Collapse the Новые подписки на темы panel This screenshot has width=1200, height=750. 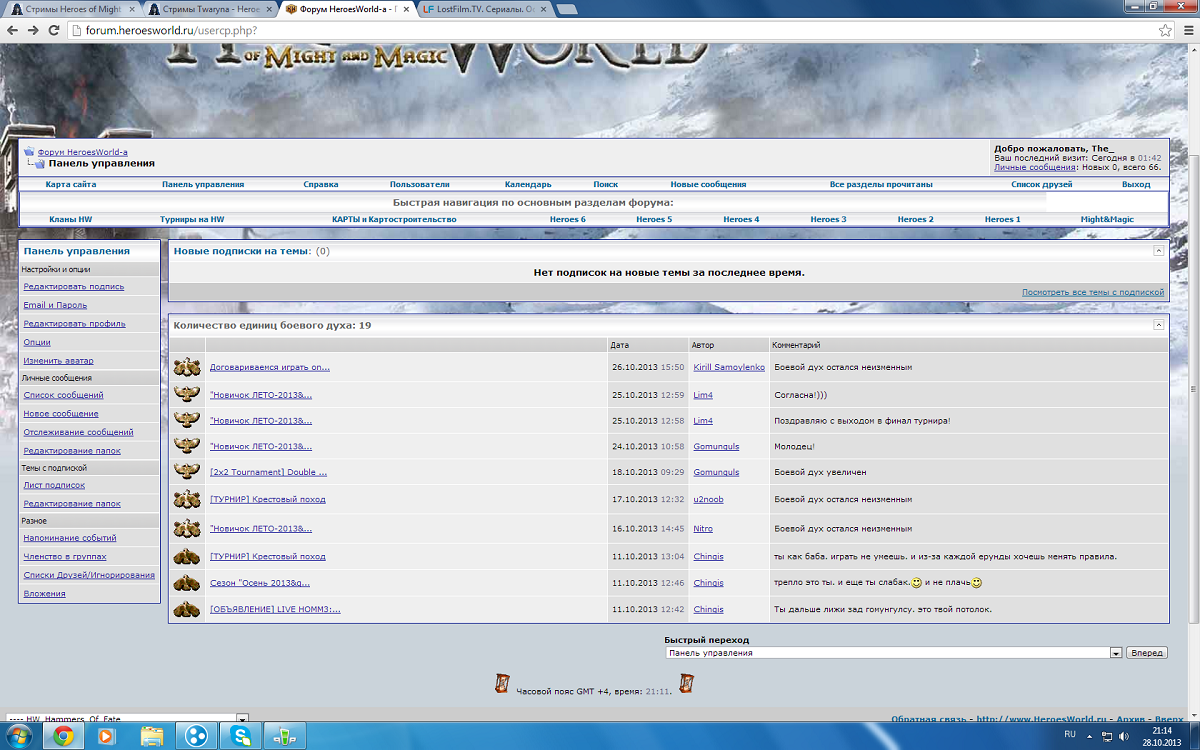click(x=1159, y=251)
